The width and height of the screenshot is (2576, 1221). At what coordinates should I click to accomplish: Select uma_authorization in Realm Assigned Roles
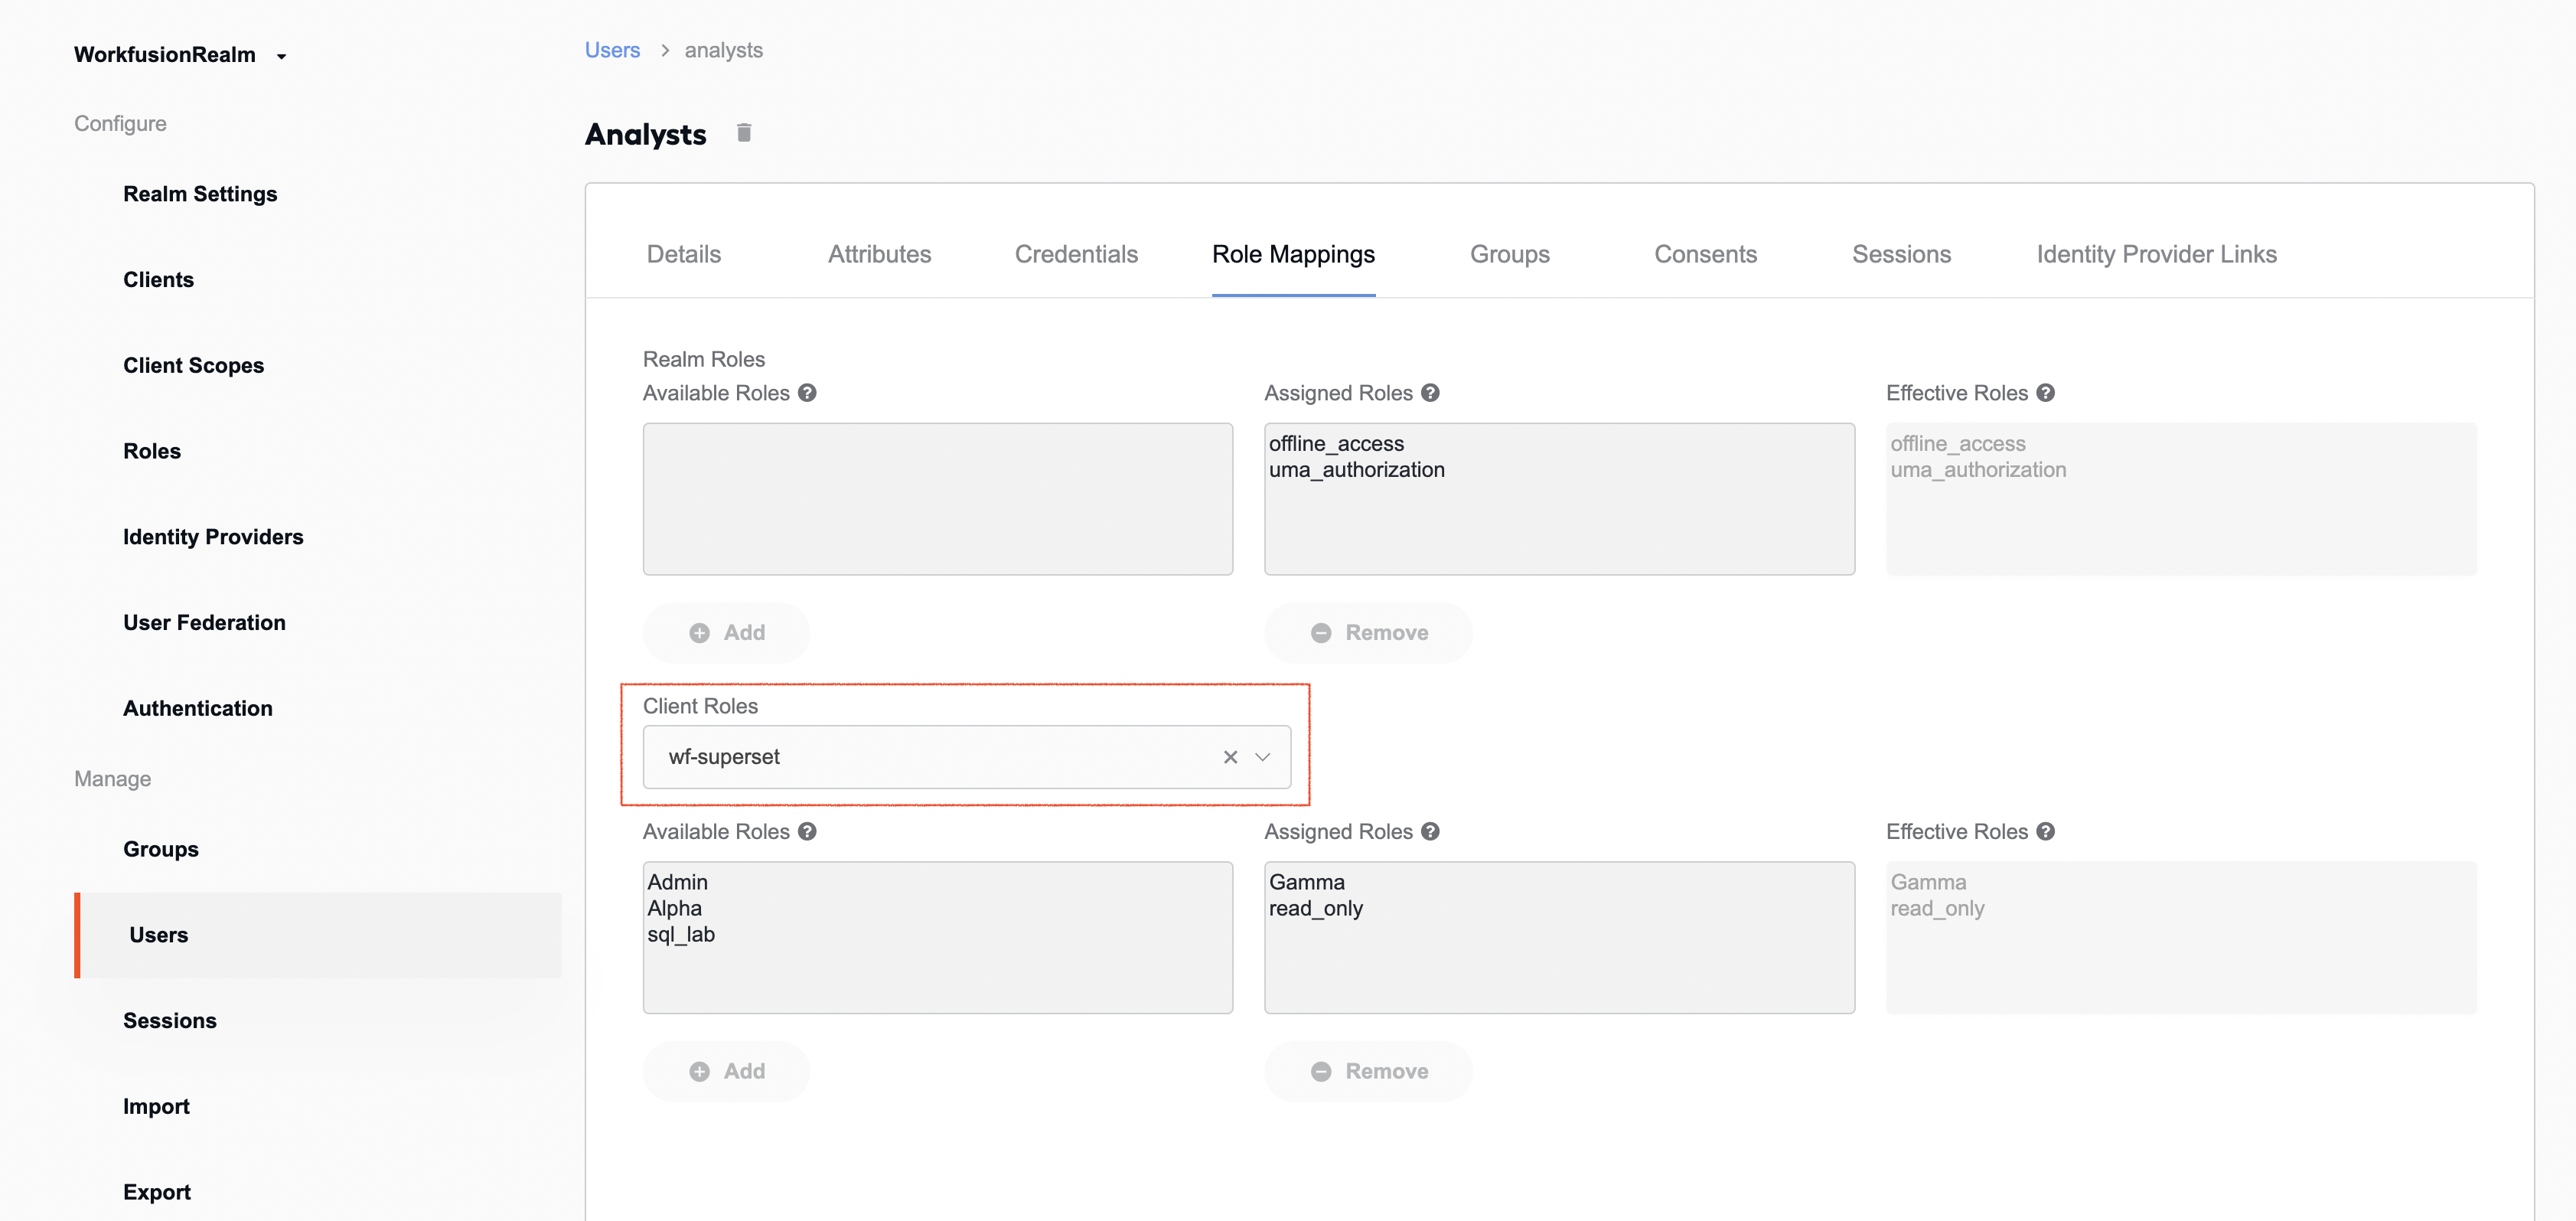(1356, 469)
